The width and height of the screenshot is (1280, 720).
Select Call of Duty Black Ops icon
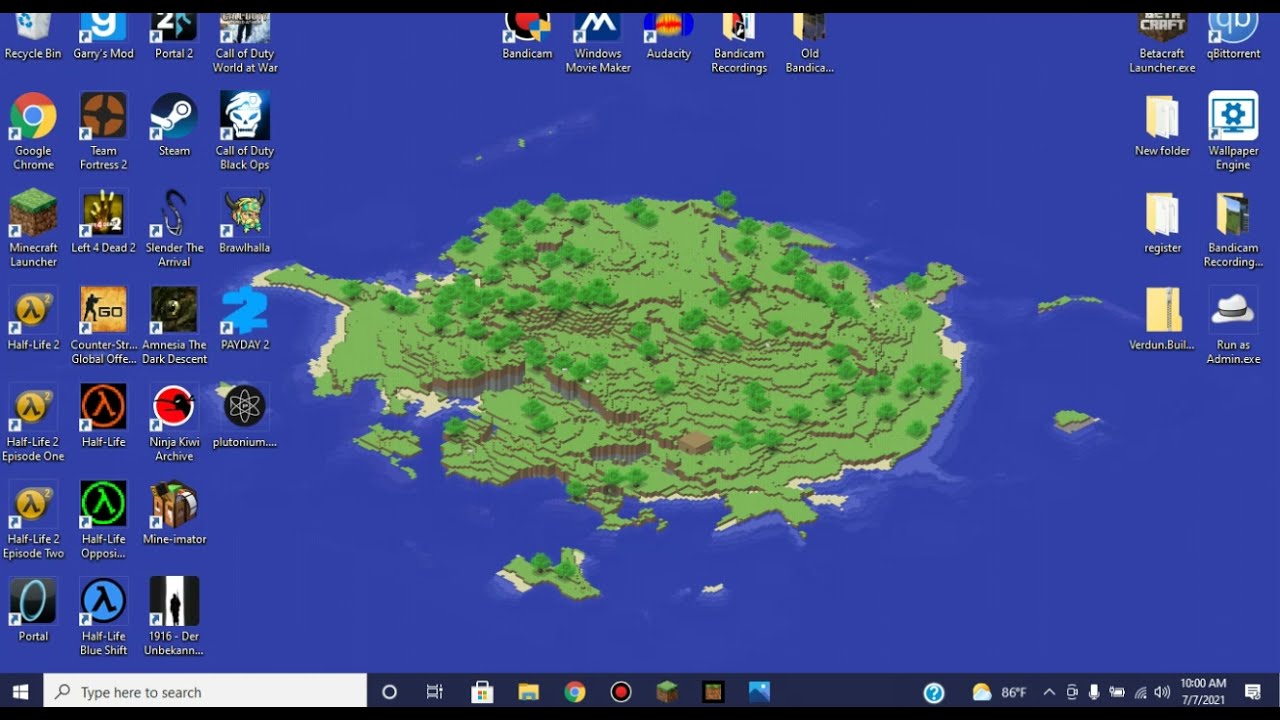[x=245, y=131]
